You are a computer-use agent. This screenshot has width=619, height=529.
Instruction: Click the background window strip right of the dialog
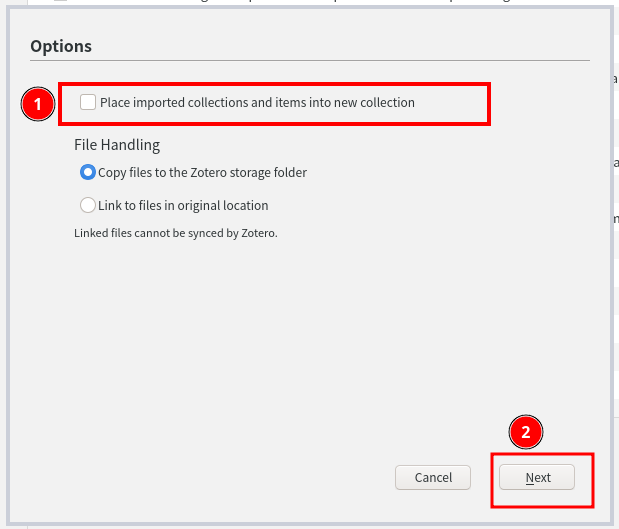tap(615, 300)
